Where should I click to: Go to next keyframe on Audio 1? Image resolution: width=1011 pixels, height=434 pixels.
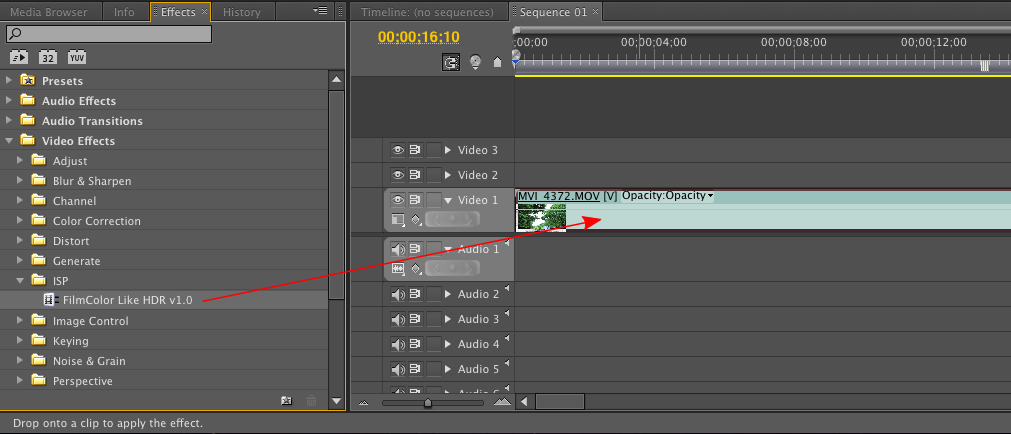click(470, 268)
